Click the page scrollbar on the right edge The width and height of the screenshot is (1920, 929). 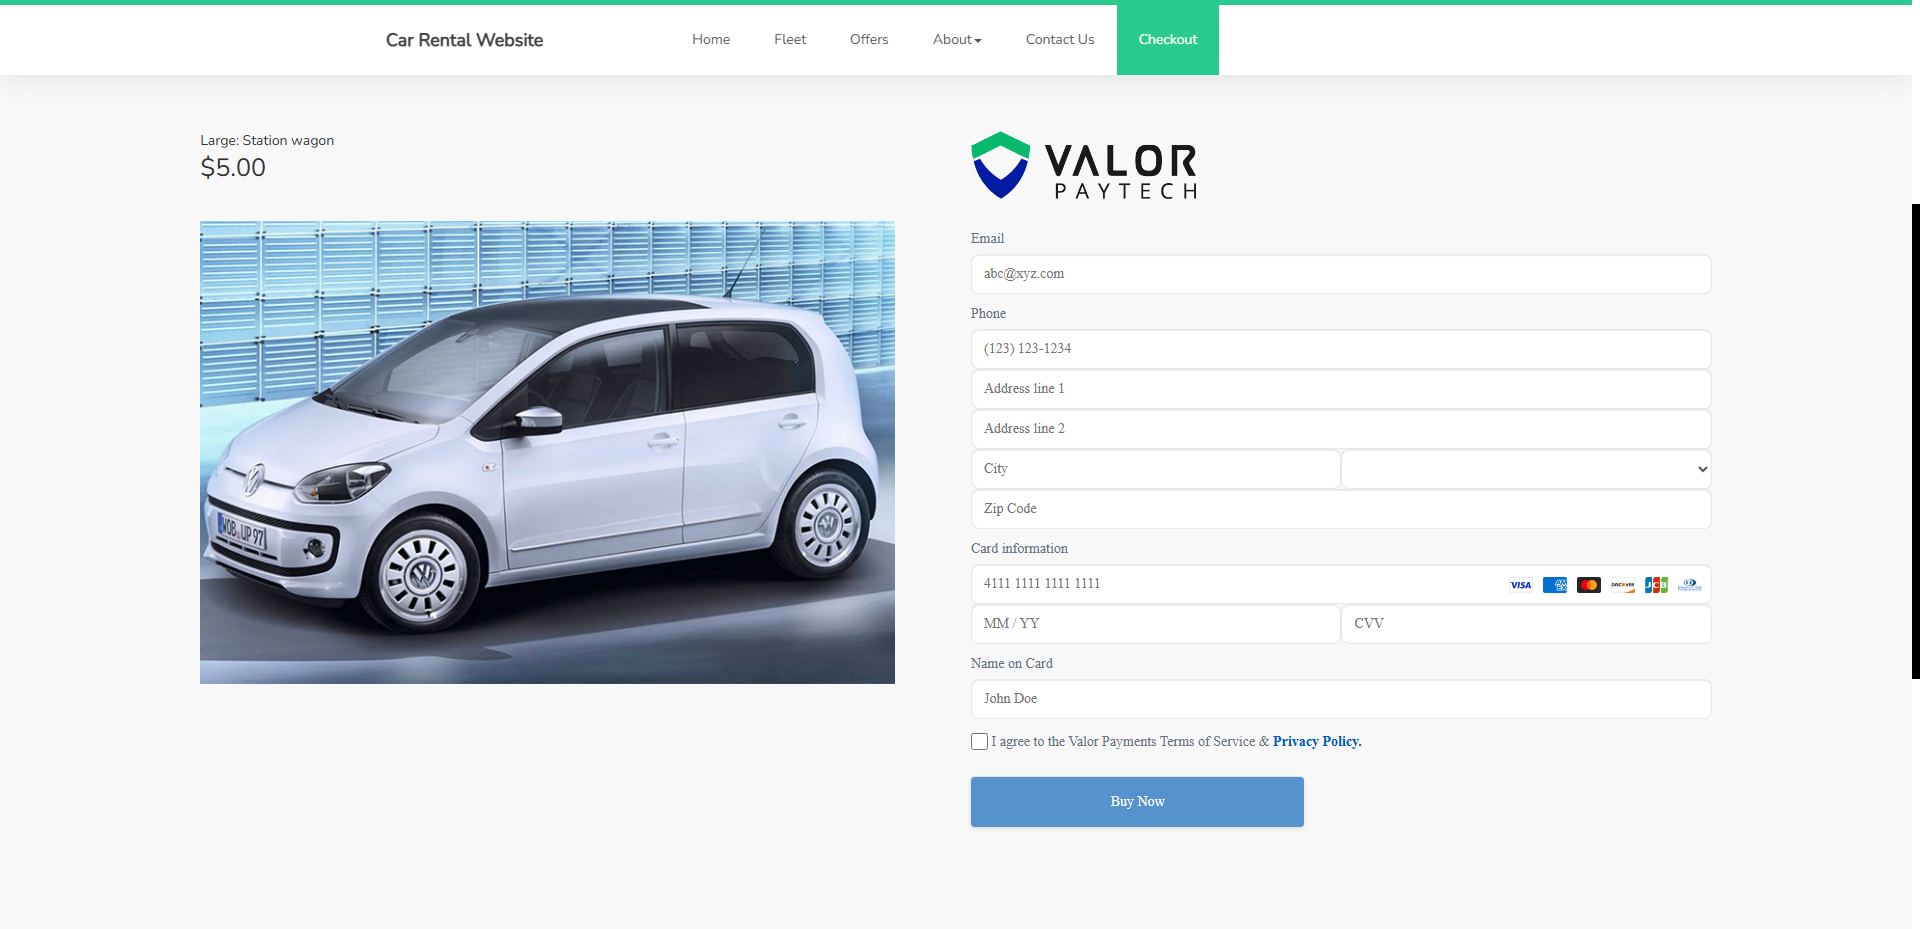click(1916, 441)
